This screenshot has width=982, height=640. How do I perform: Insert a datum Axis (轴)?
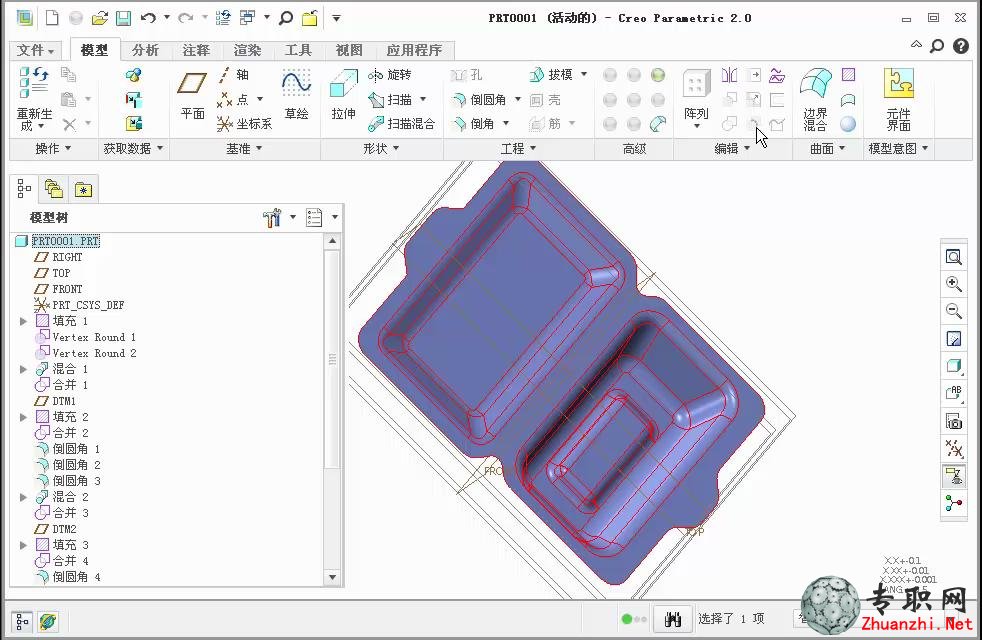234,75
